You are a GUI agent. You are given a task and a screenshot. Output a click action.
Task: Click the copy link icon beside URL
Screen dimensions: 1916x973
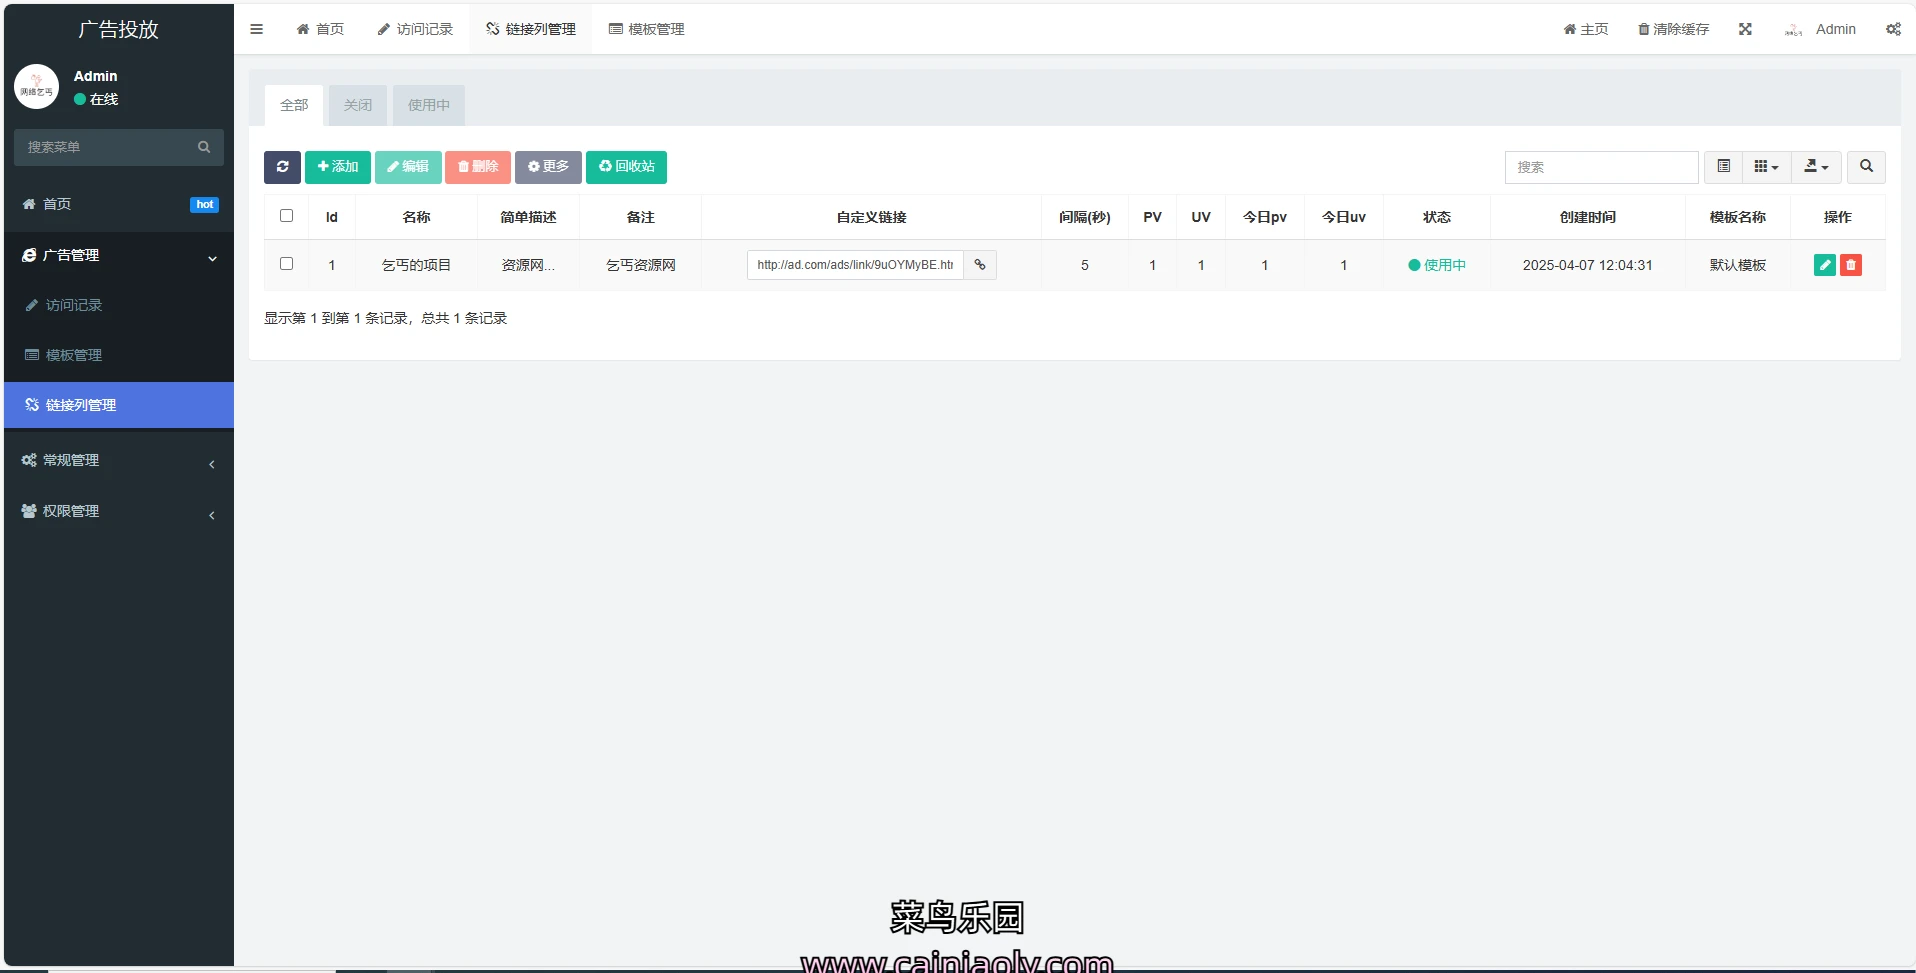(980, 265)
